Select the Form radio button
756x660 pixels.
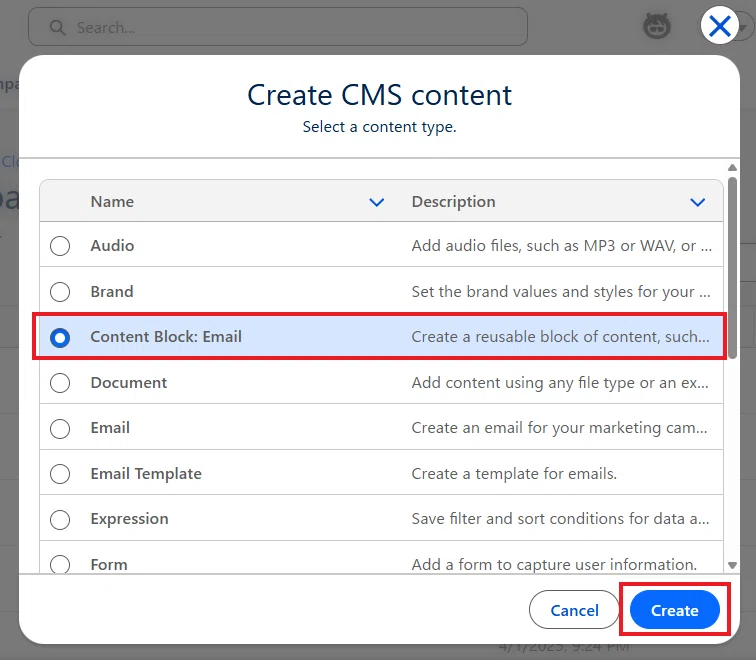click(x=60, y=564)
